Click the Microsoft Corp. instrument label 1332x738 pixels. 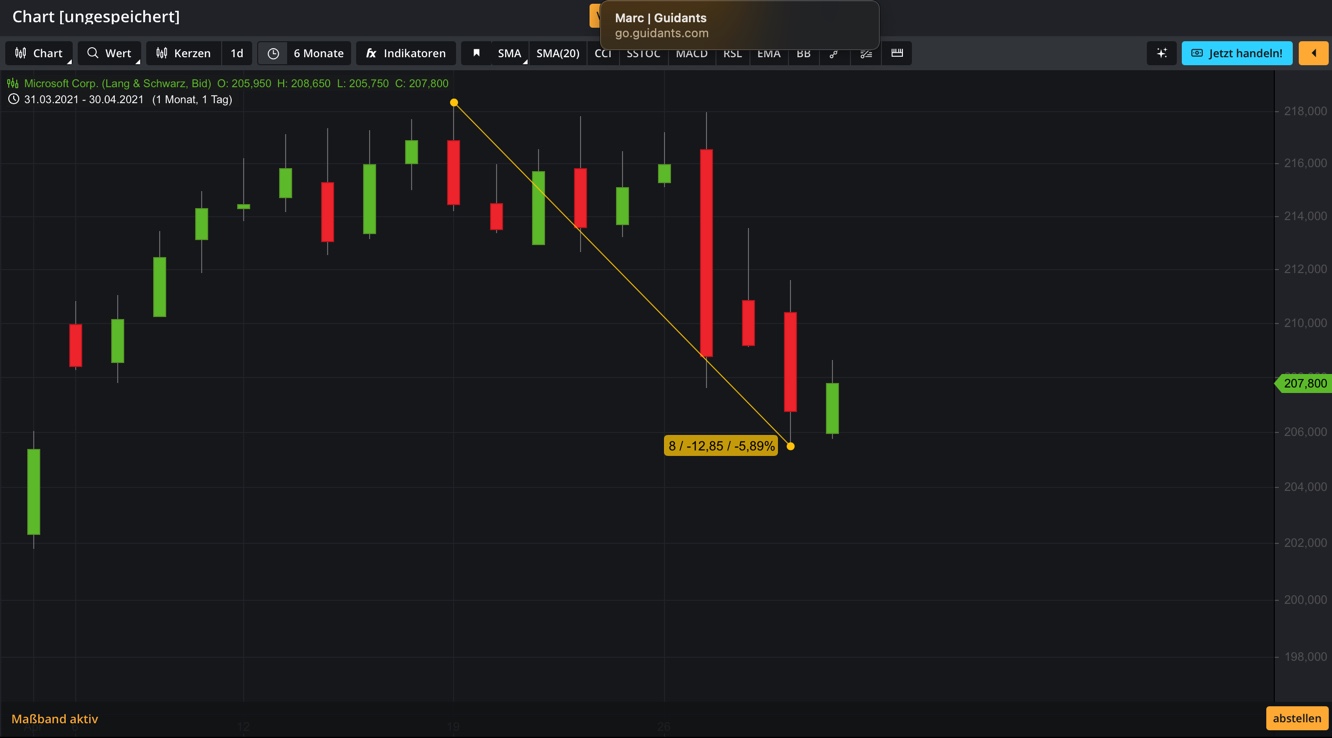[x=117, y=83]
